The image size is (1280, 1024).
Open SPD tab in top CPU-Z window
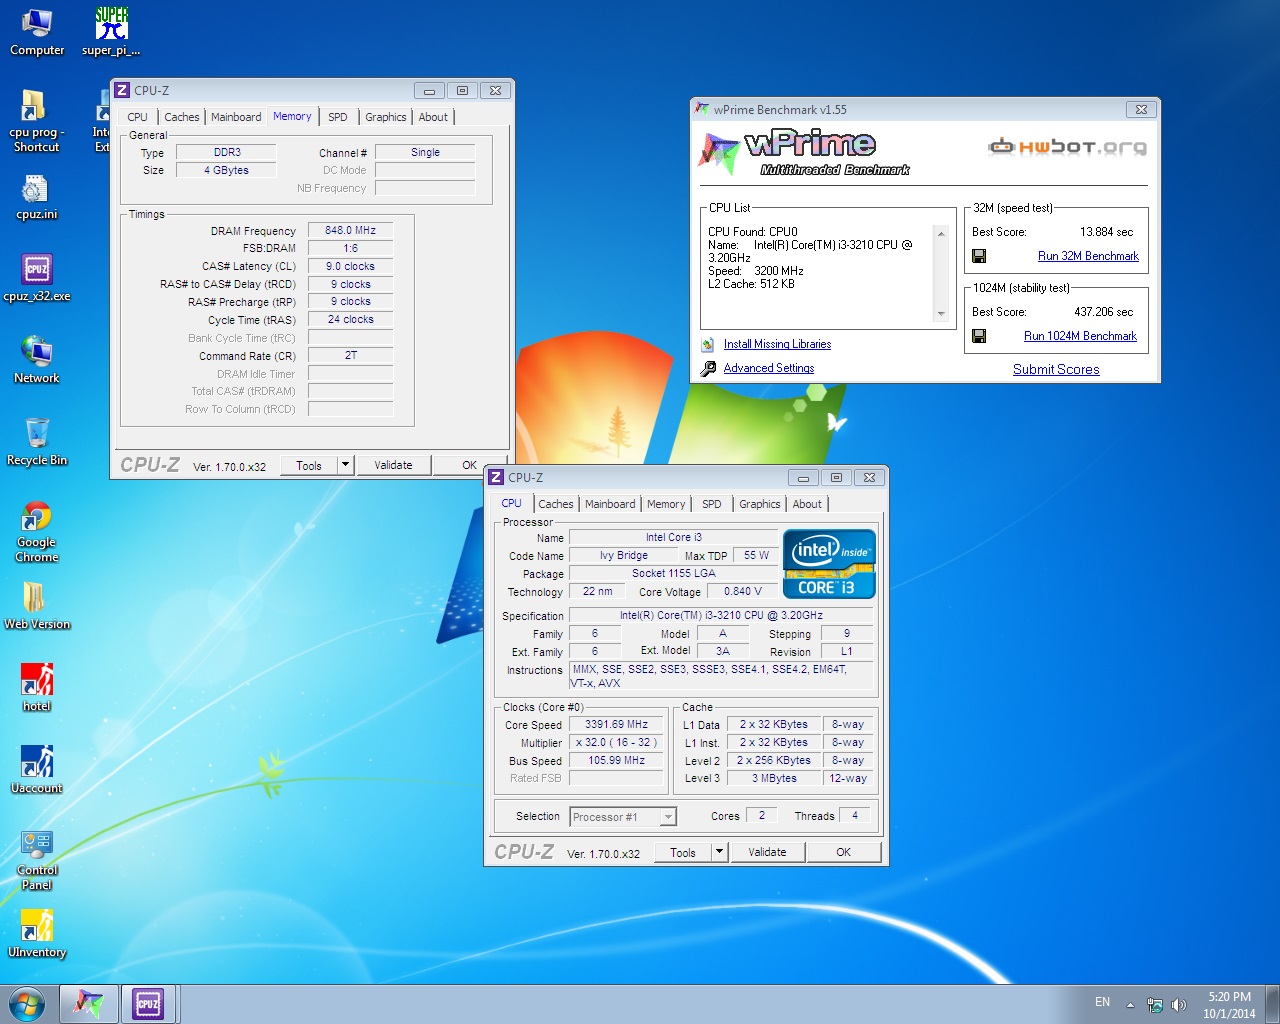(338, 117)
